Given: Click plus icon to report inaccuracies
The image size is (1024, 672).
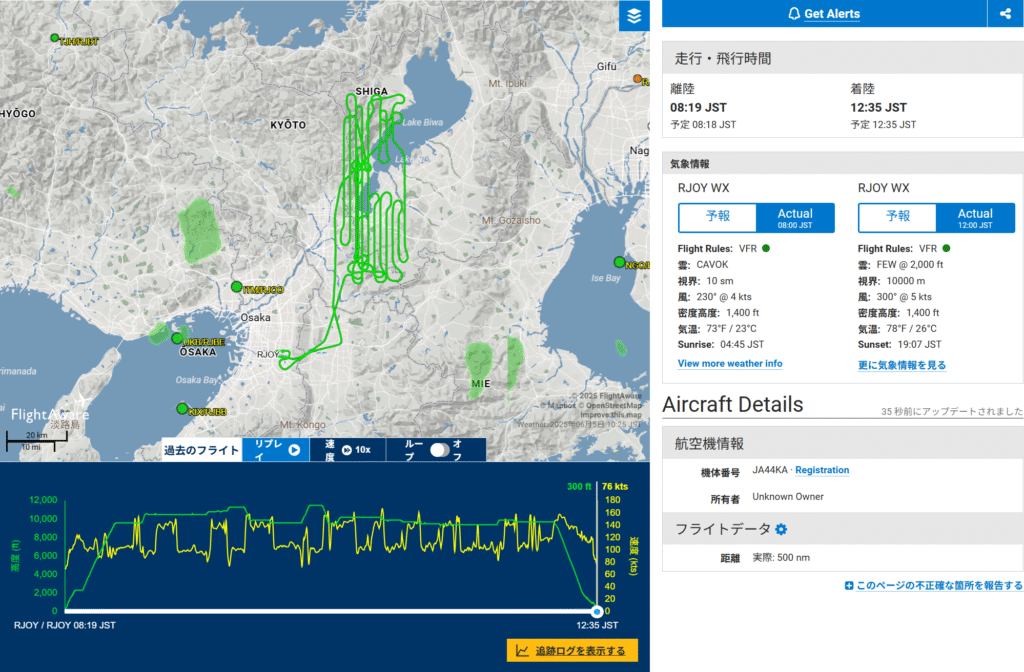Looking at the screenshot, I should tap(849, 586).
